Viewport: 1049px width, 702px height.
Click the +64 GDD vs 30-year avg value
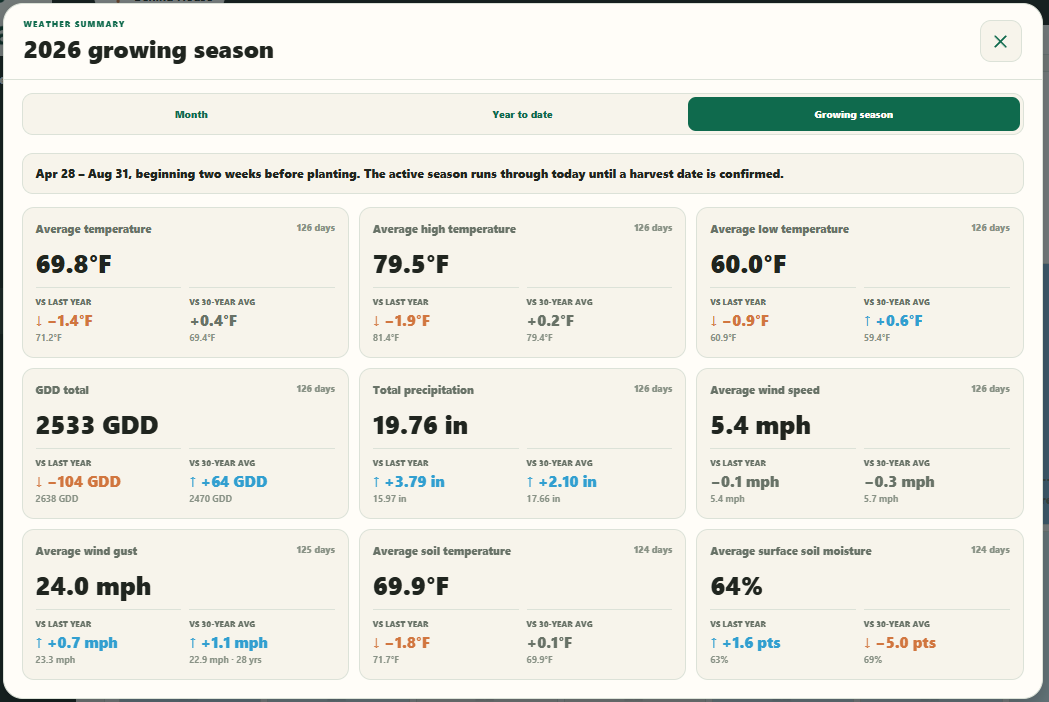click(x=228, y=482)
